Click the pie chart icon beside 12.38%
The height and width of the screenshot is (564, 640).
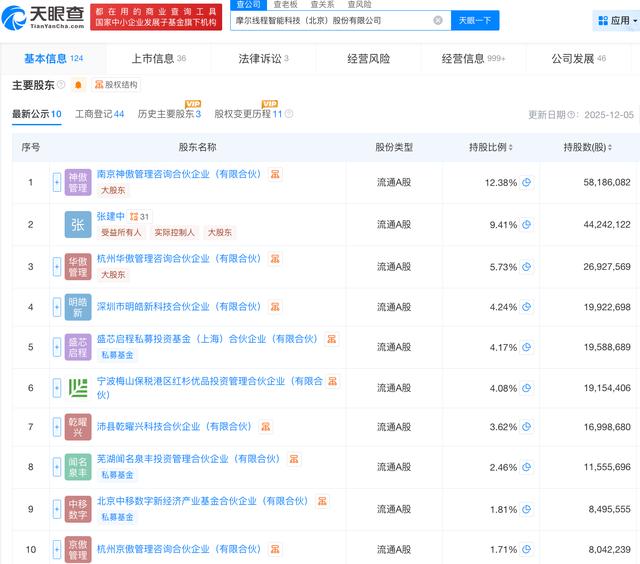click(x=526, y=183)
